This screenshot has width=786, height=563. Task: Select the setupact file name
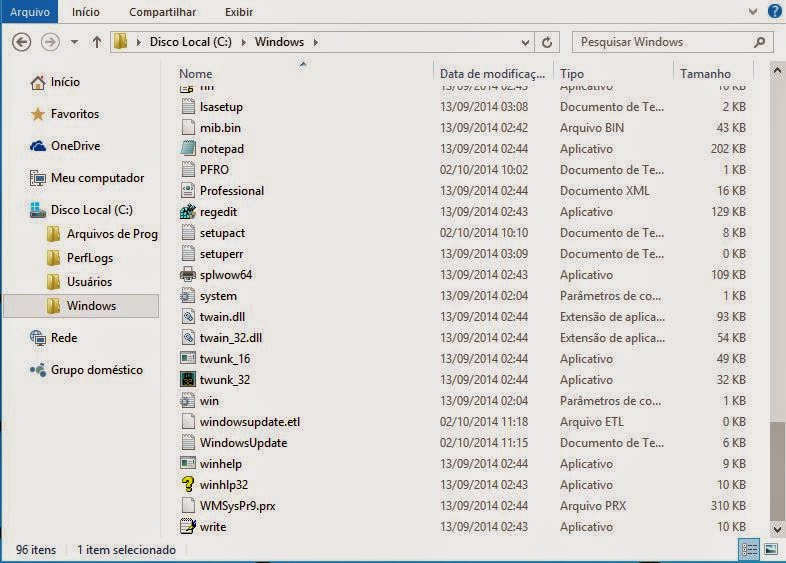pyautogui.click(x=222, y=233)
